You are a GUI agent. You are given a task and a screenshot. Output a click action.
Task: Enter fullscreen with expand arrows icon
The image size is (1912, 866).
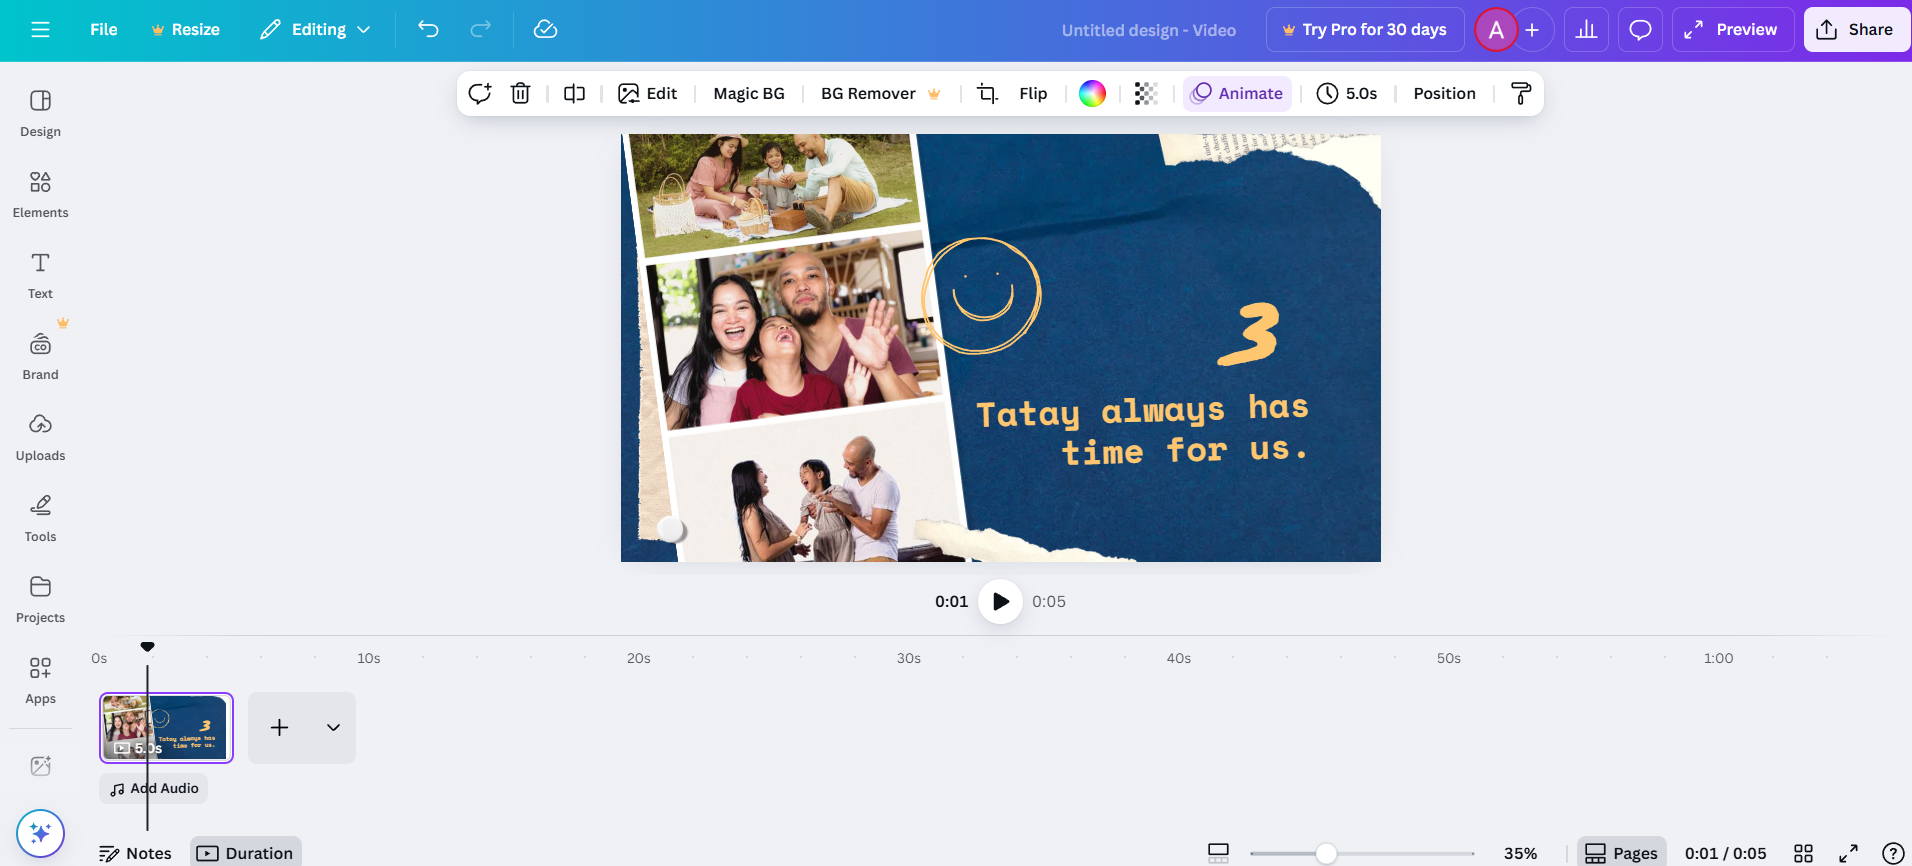click(1848, 853)
